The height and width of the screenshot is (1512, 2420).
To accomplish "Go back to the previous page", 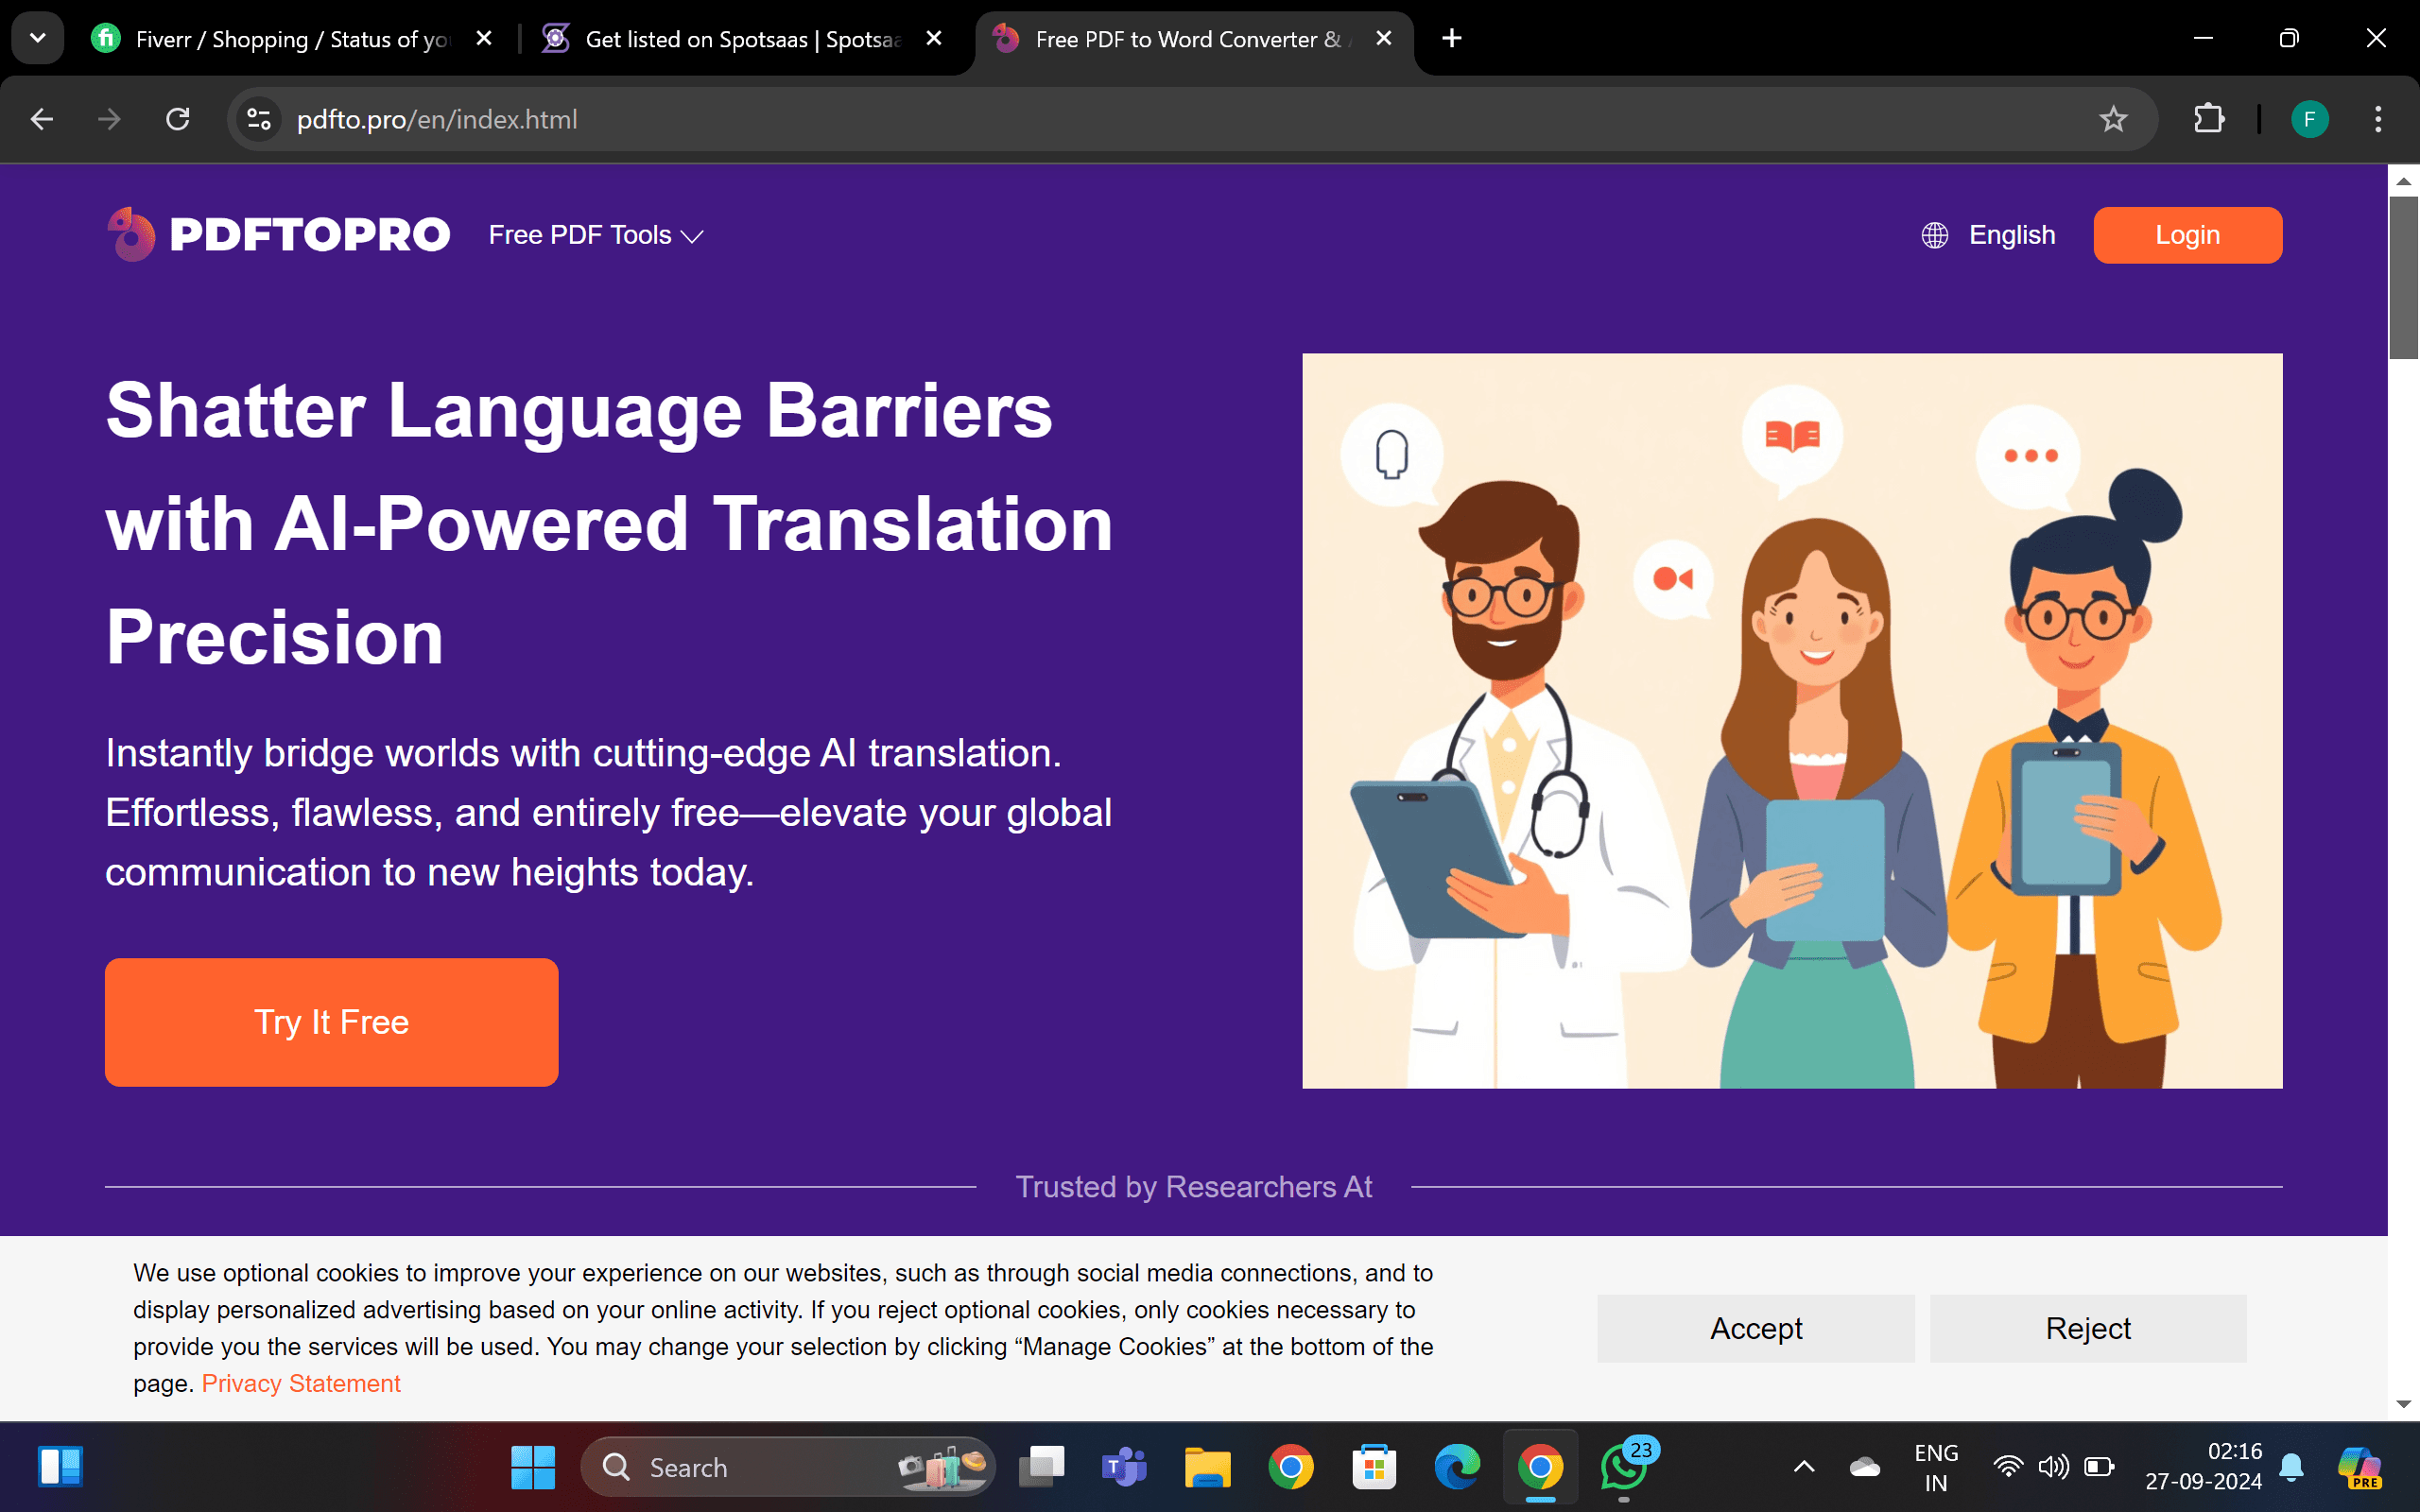I will pos(42,119).
